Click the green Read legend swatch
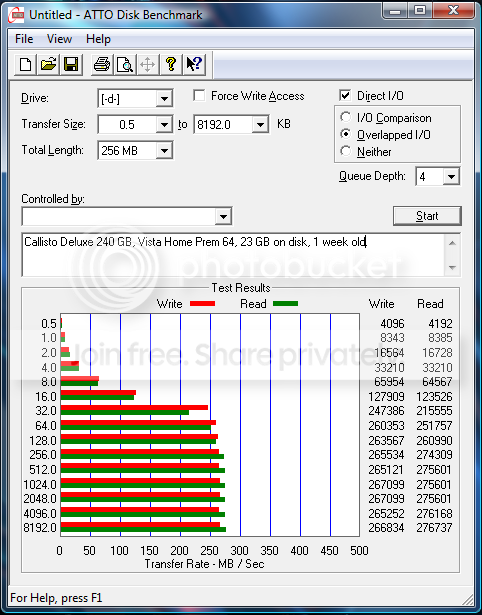Image resolution: width=482 pixels, height=615 pixels. (285, 304)
